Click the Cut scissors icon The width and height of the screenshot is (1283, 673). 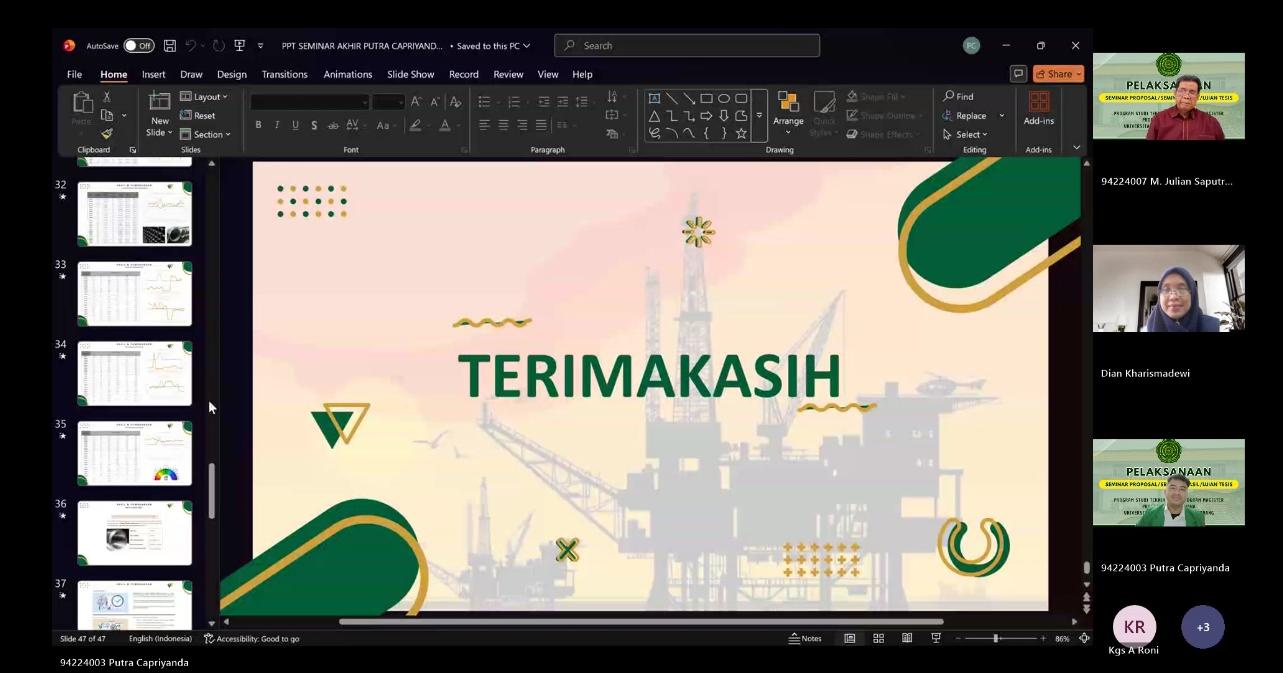[107, 97]
